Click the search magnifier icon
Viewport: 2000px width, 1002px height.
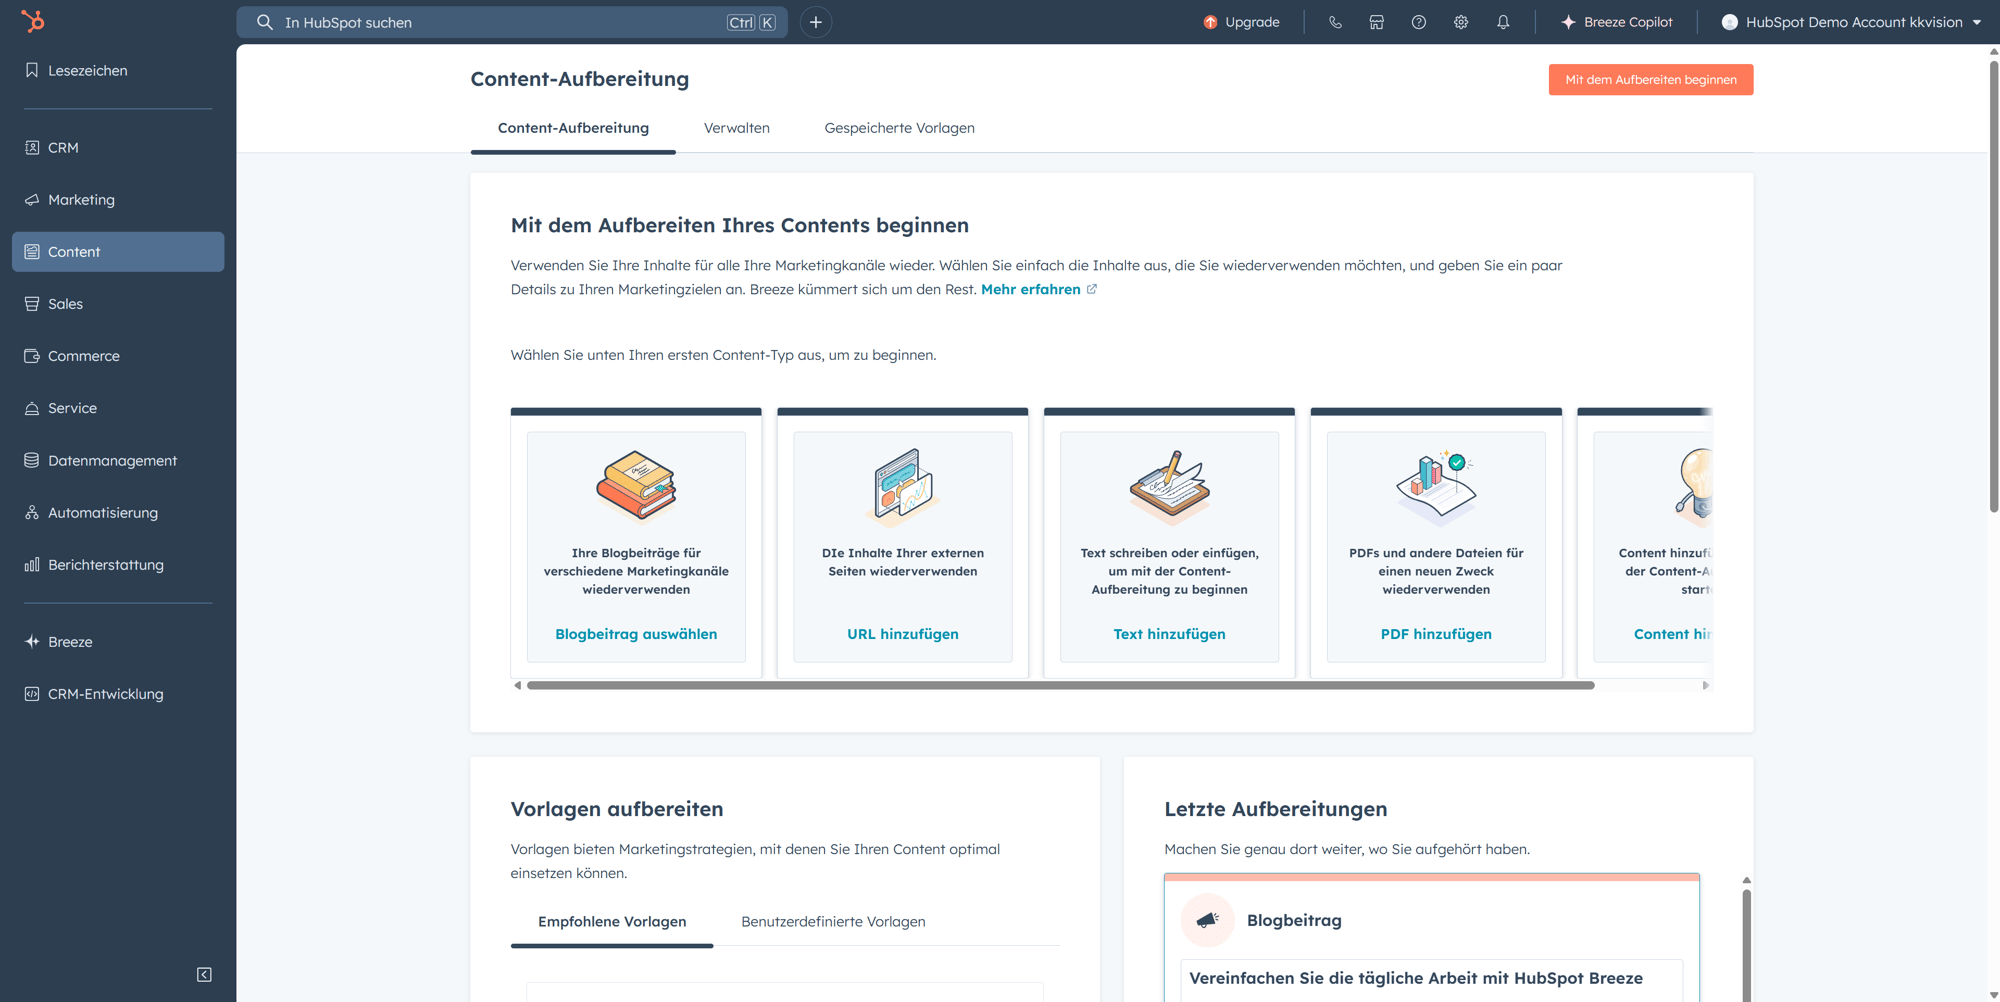[x=264, y=22]
